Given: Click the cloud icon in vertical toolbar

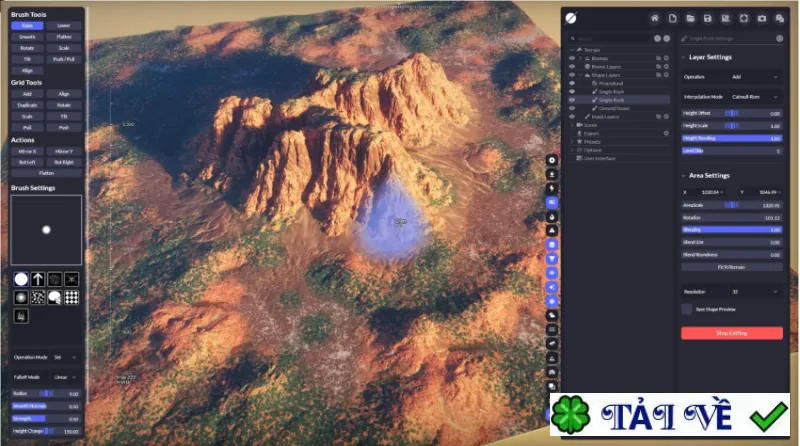Looking at the screenshot, I should [x=552, y=316].
